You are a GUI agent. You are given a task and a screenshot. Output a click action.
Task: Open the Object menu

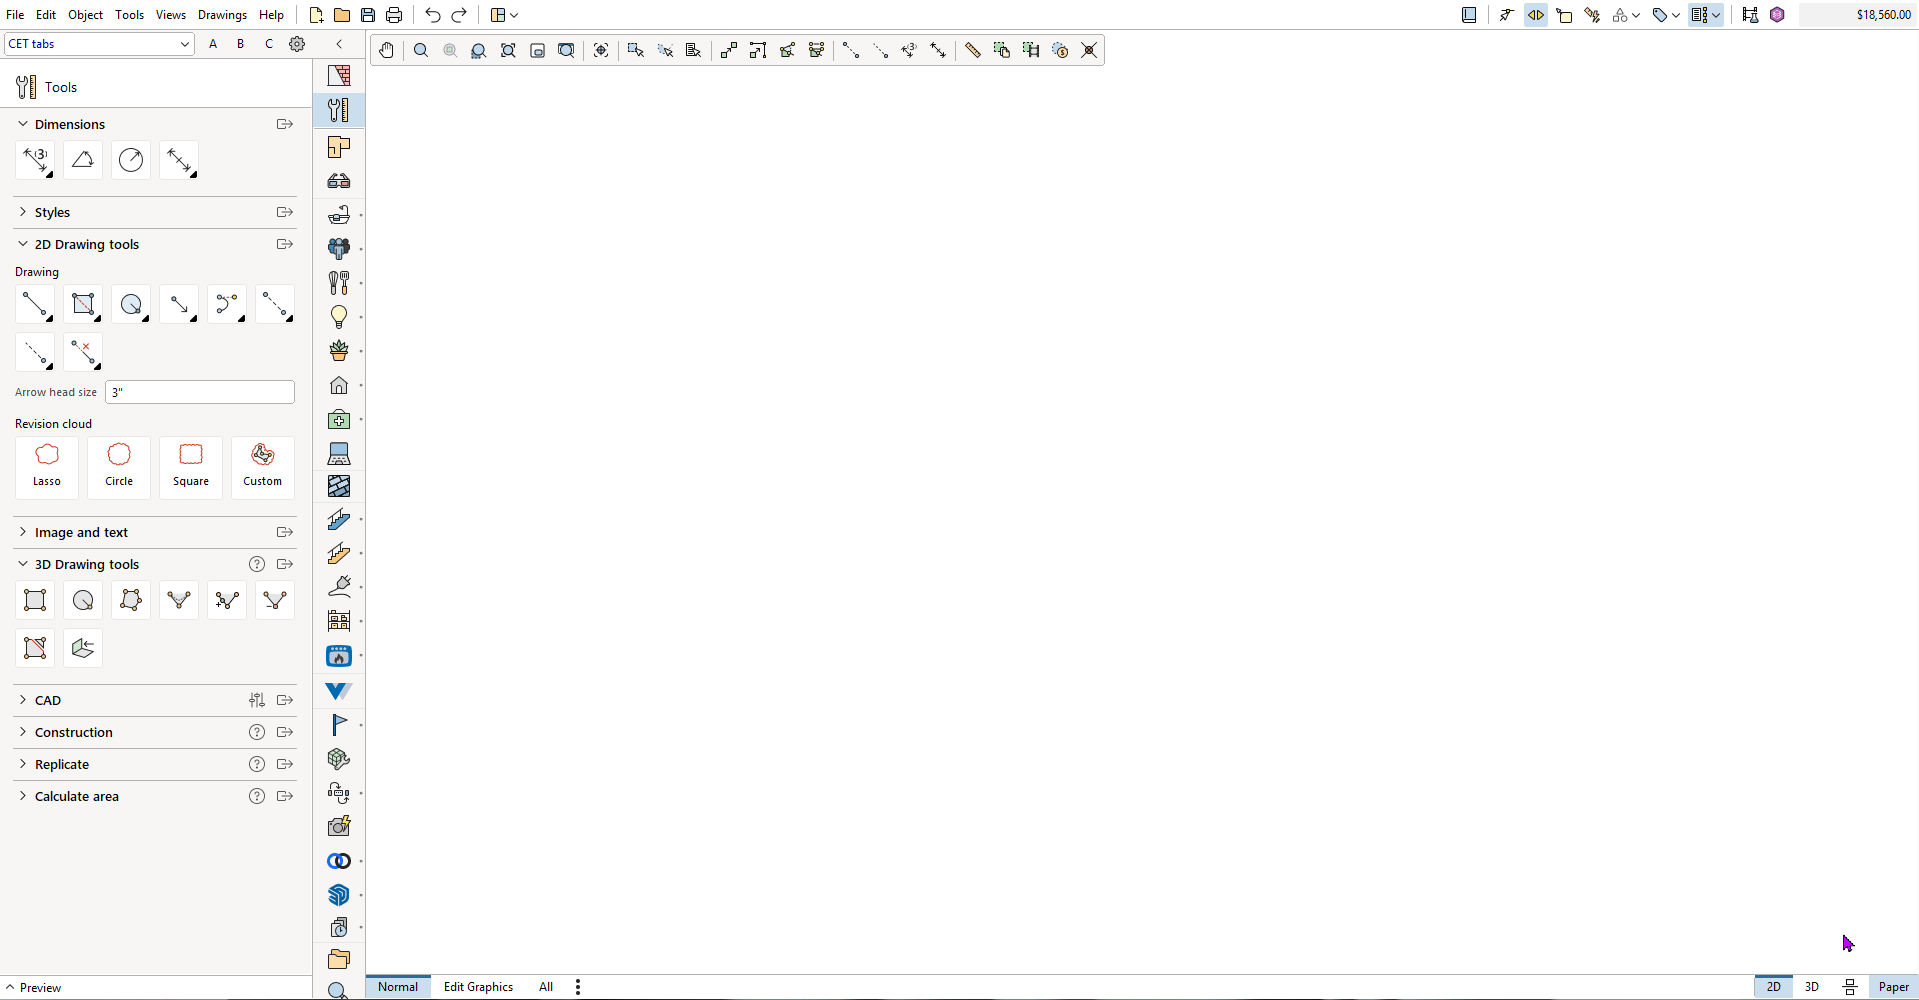click(85, 15)
